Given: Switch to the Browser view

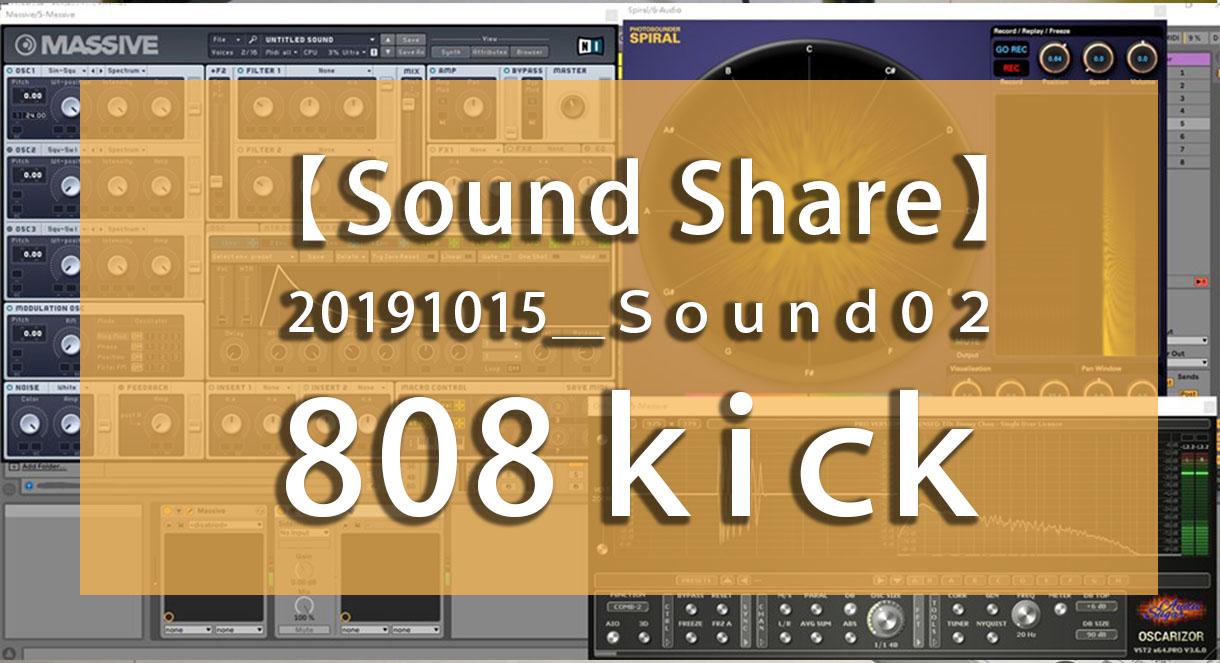Looking at the screenshot, I should 529,52.
